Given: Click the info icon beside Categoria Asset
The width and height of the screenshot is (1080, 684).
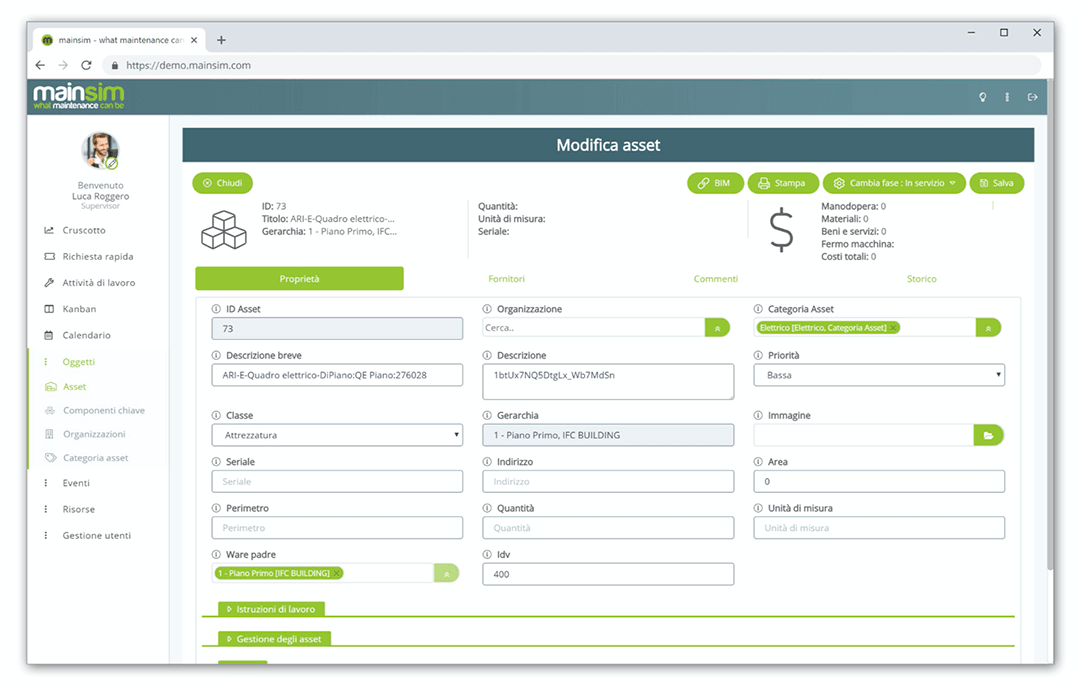Looking at the screenshot, I should pos(758,309).
